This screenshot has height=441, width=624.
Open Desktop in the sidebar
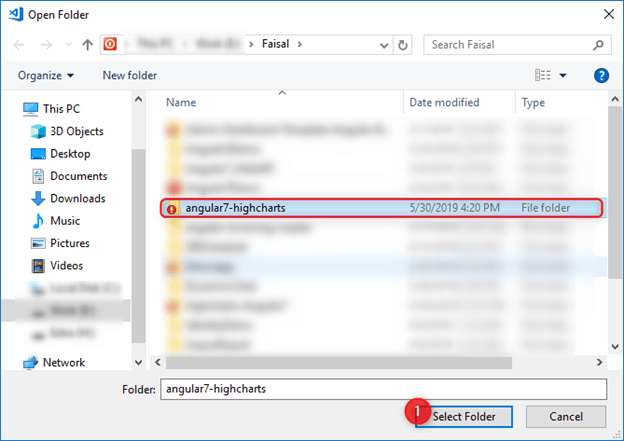(70, 154)
